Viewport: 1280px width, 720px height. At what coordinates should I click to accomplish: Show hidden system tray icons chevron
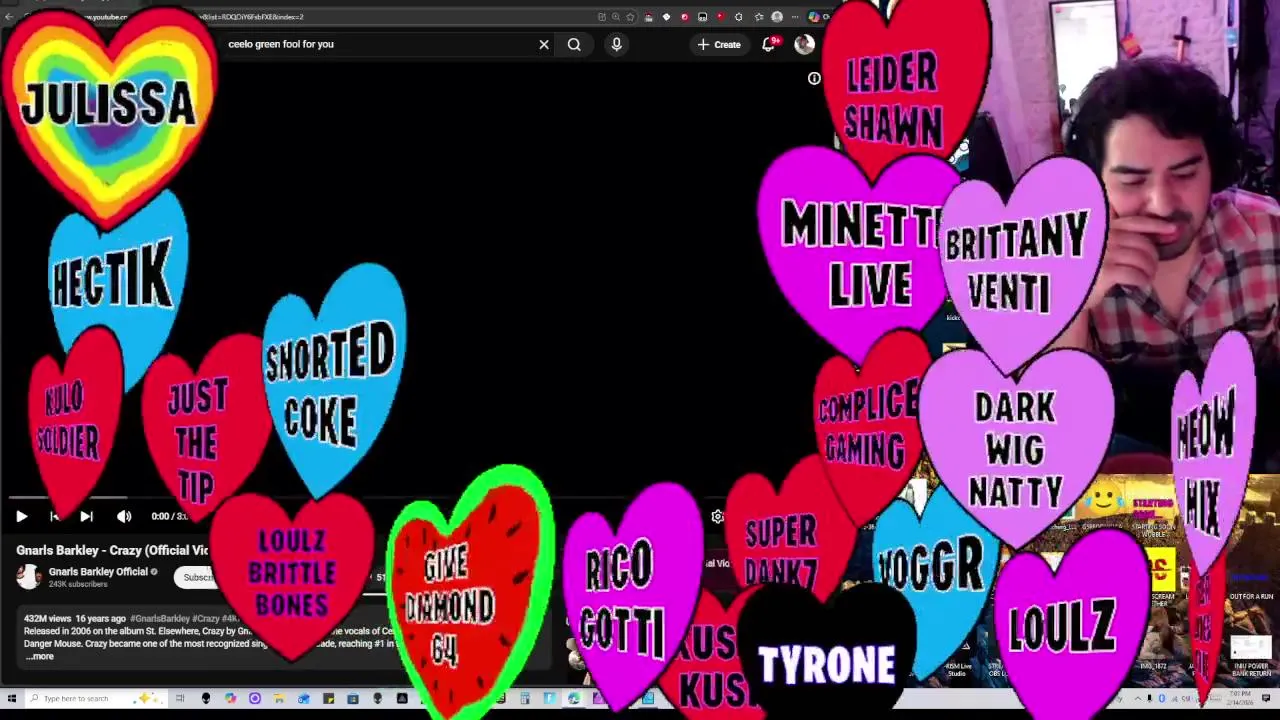coord(1138,698)
